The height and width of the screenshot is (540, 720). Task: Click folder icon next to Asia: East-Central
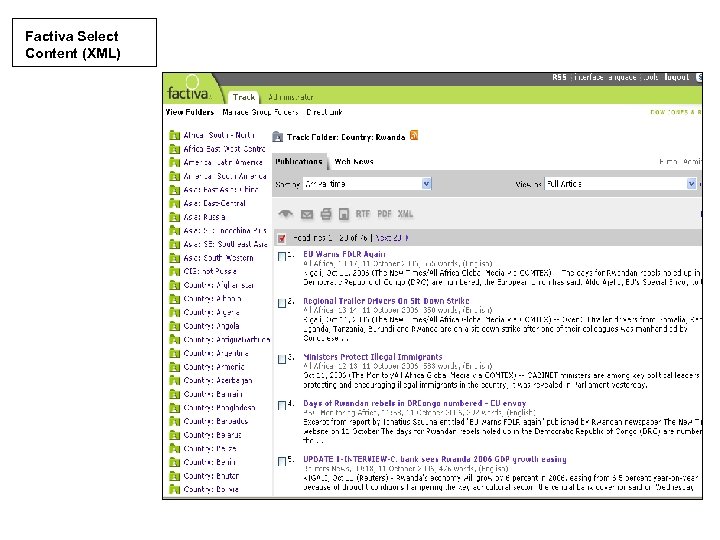pos(174,203)
